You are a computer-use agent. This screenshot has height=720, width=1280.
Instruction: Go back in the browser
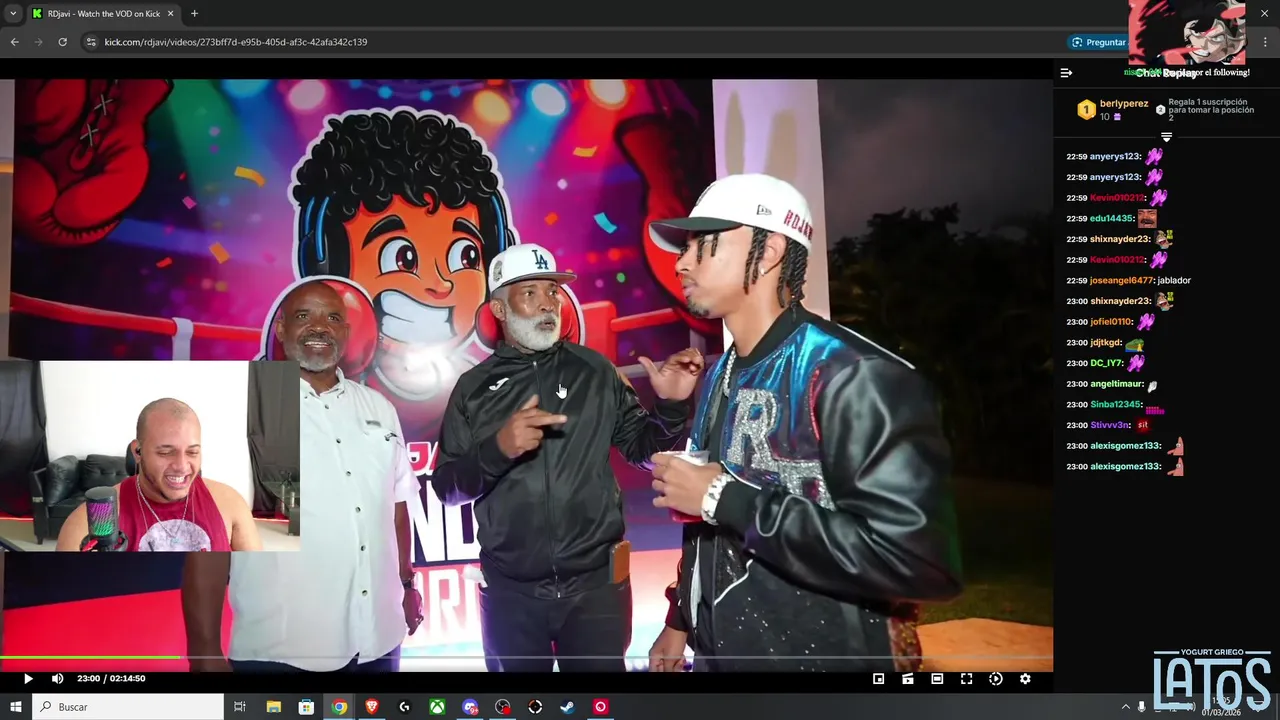(14, 42)
